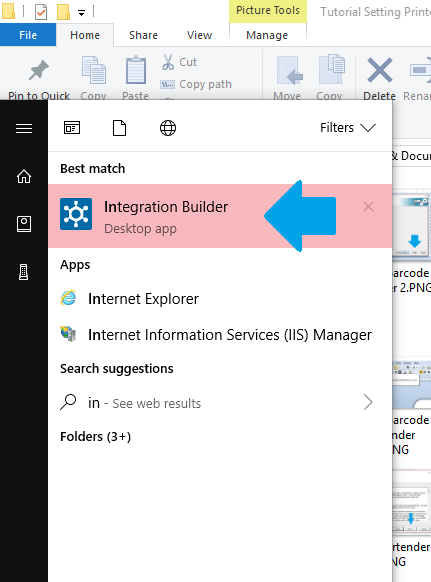Click the tower device icon in sidebar
431x582 pixels.
tap(24, 272)
